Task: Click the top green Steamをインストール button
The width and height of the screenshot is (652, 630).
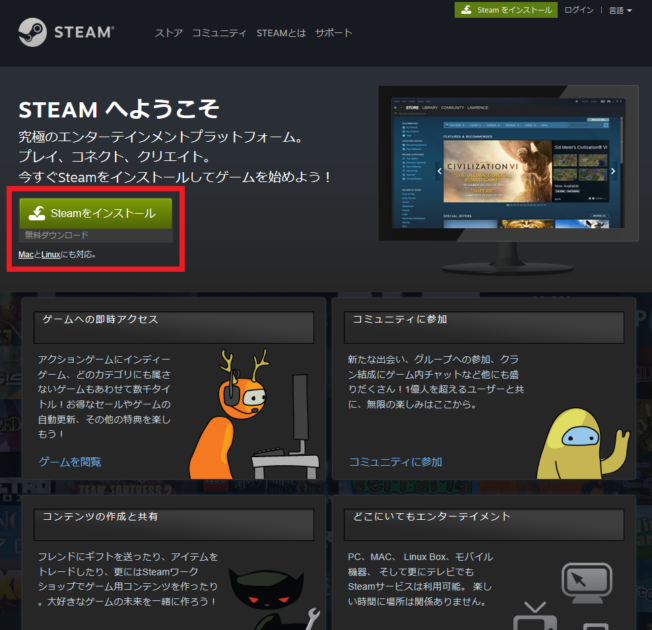Action: pos(506,10)
